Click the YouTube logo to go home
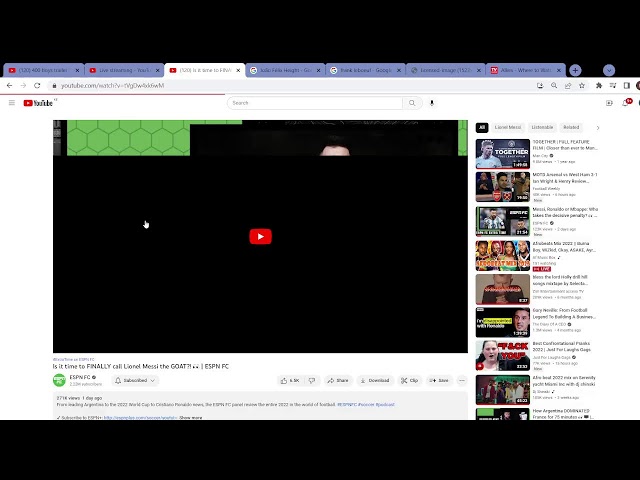This screenshot has width=640, height=480. coord(38,103)
